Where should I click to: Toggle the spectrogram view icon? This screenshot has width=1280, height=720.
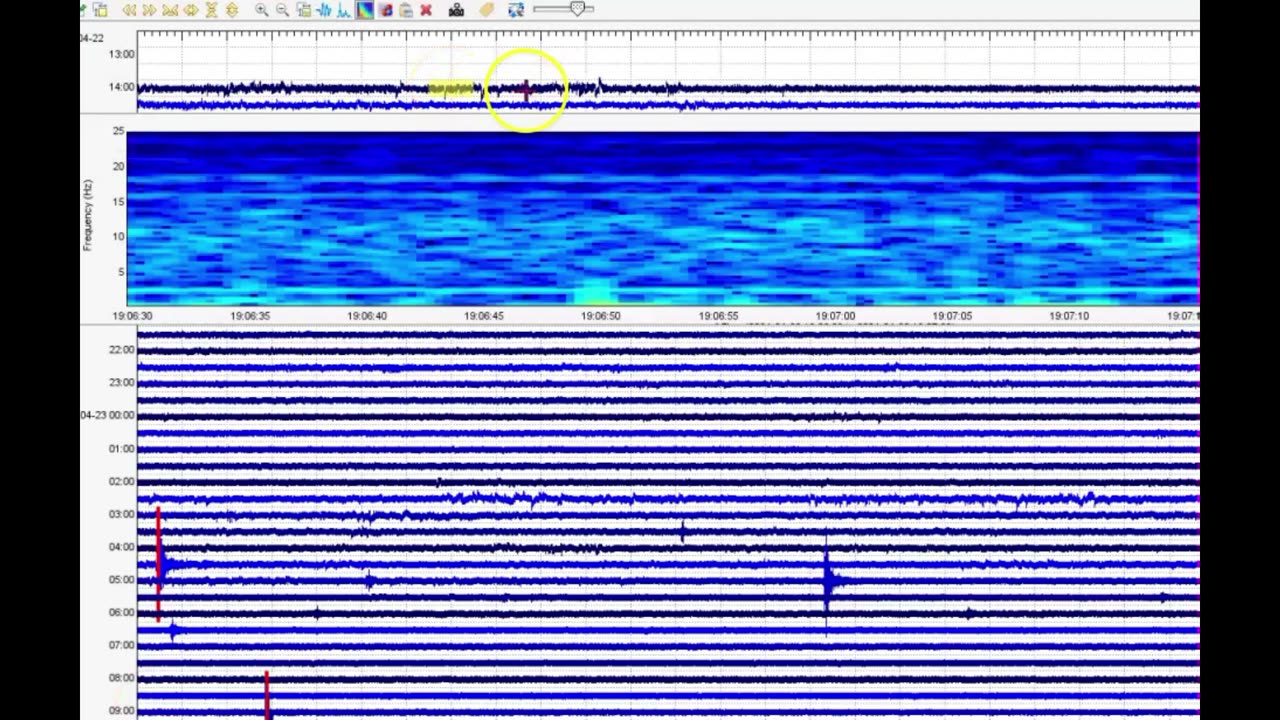[x=365, y=10]
